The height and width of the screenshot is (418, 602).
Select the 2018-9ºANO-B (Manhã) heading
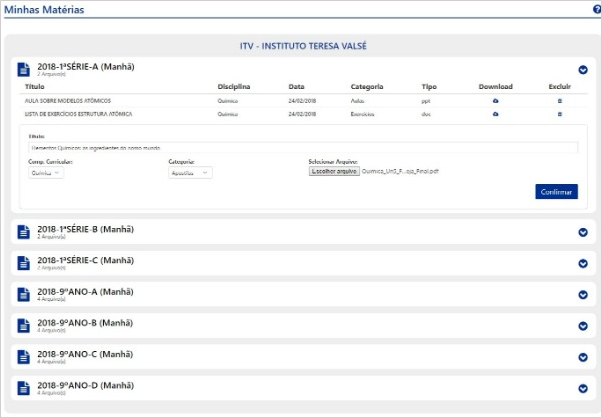pos(85,323)
